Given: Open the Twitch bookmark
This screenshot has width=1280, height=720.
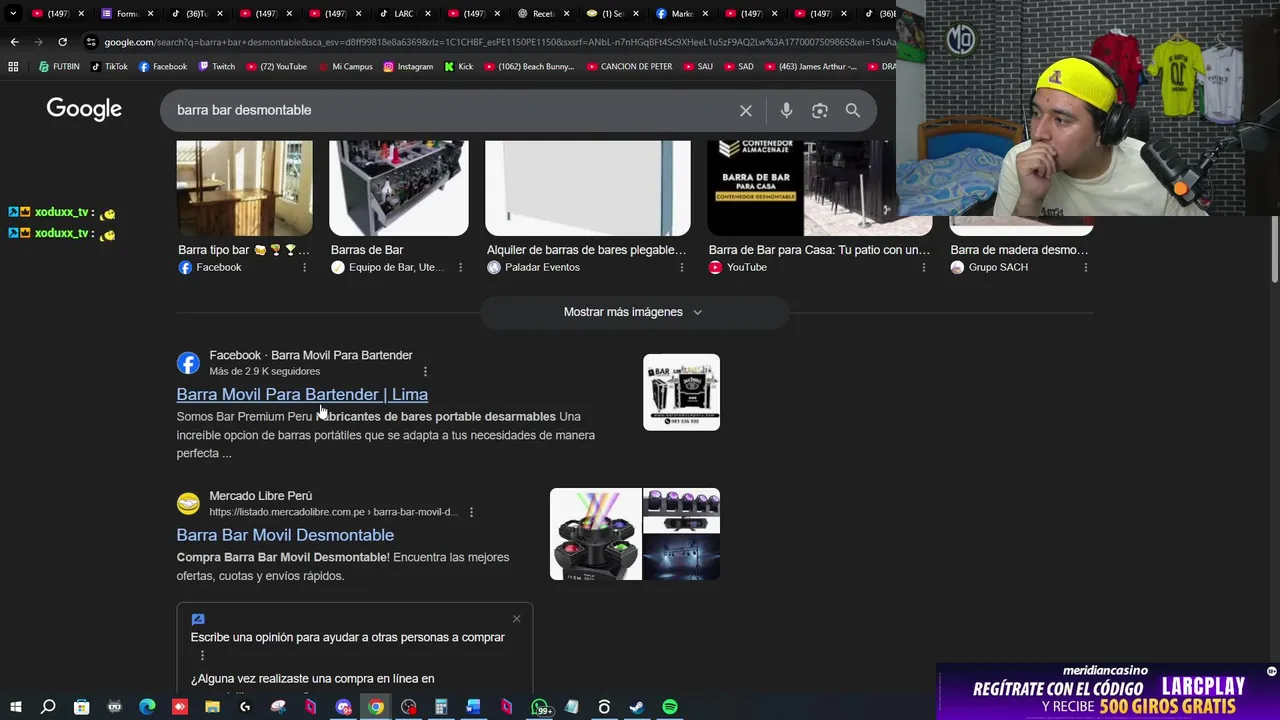Looking at the screenshot, I should click(x=217, y=67).
